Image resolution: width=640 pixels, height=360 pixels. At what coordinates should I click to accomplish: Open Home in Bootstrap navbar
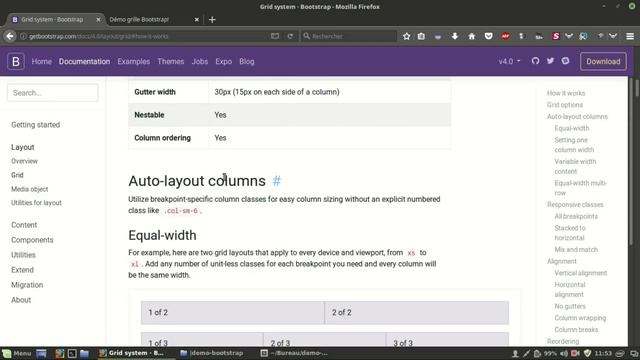click(x=42, y=61)
